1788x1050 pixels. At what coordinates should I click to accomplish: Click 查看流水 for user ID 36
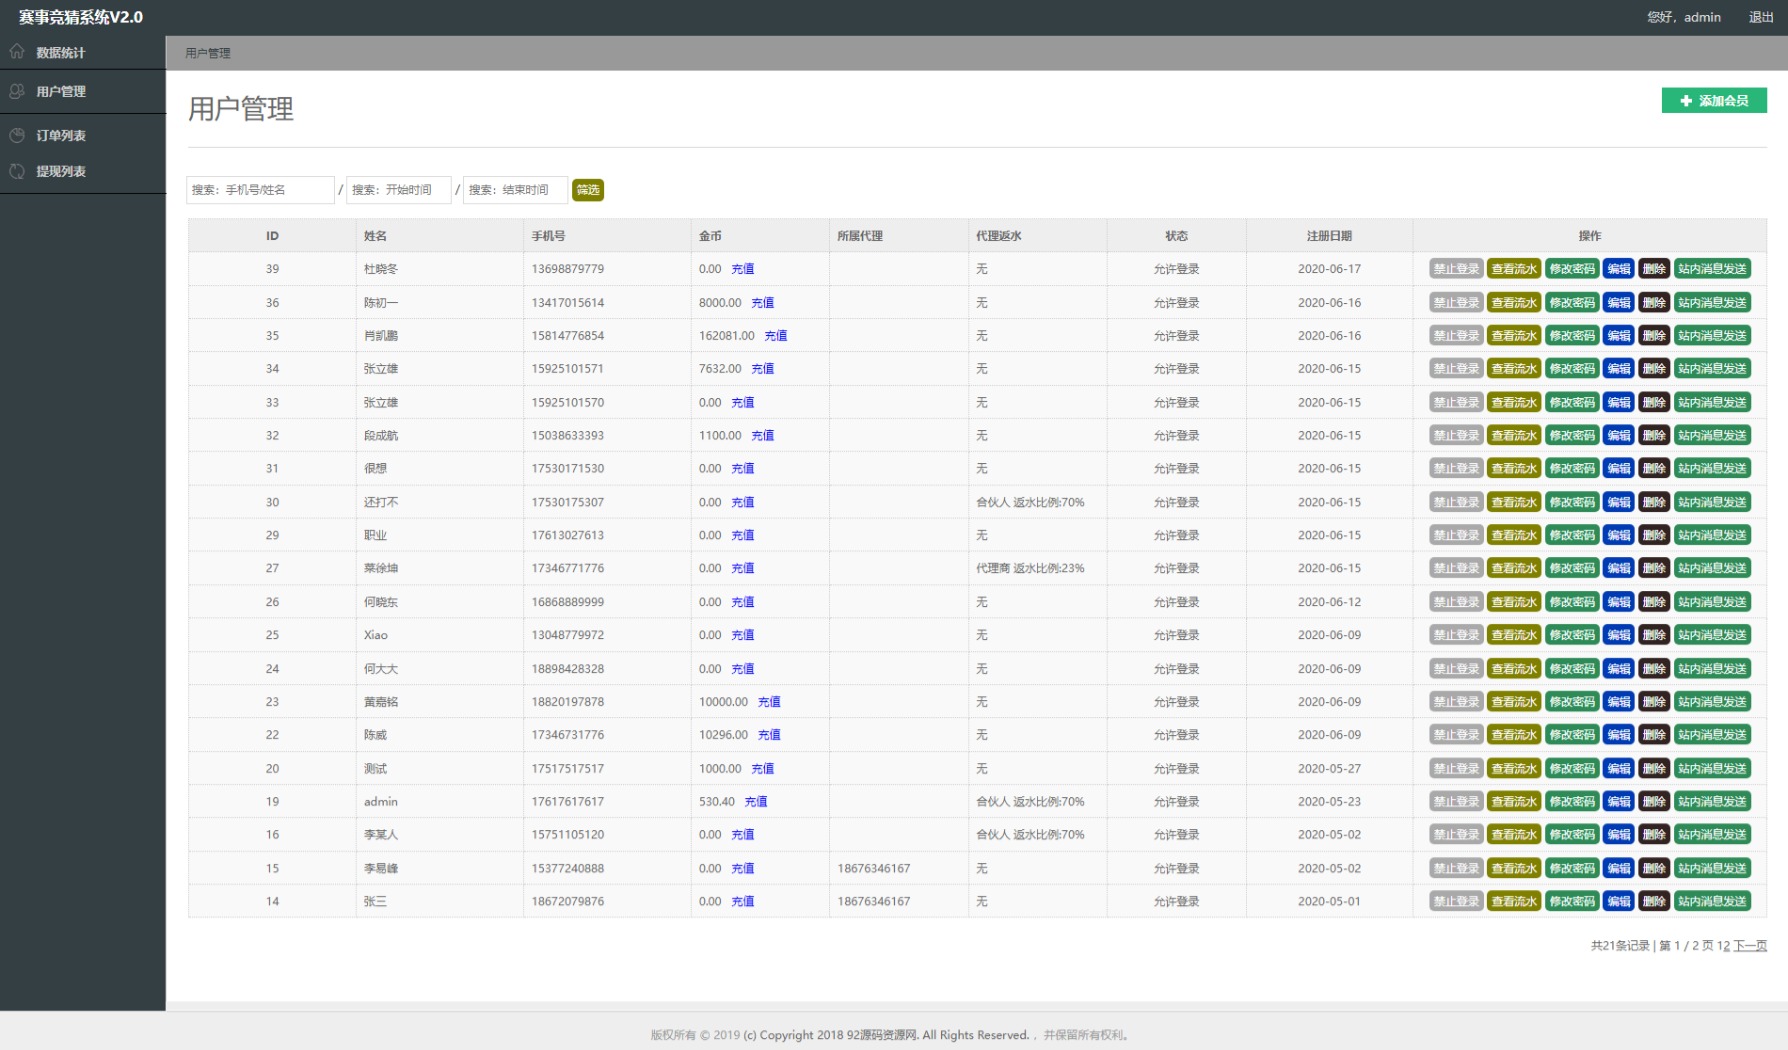(1514, 303)
